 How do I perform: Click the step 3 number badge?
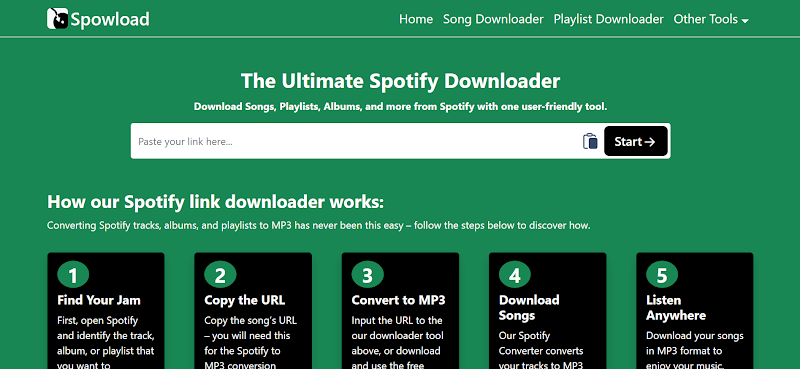(367, 275)
